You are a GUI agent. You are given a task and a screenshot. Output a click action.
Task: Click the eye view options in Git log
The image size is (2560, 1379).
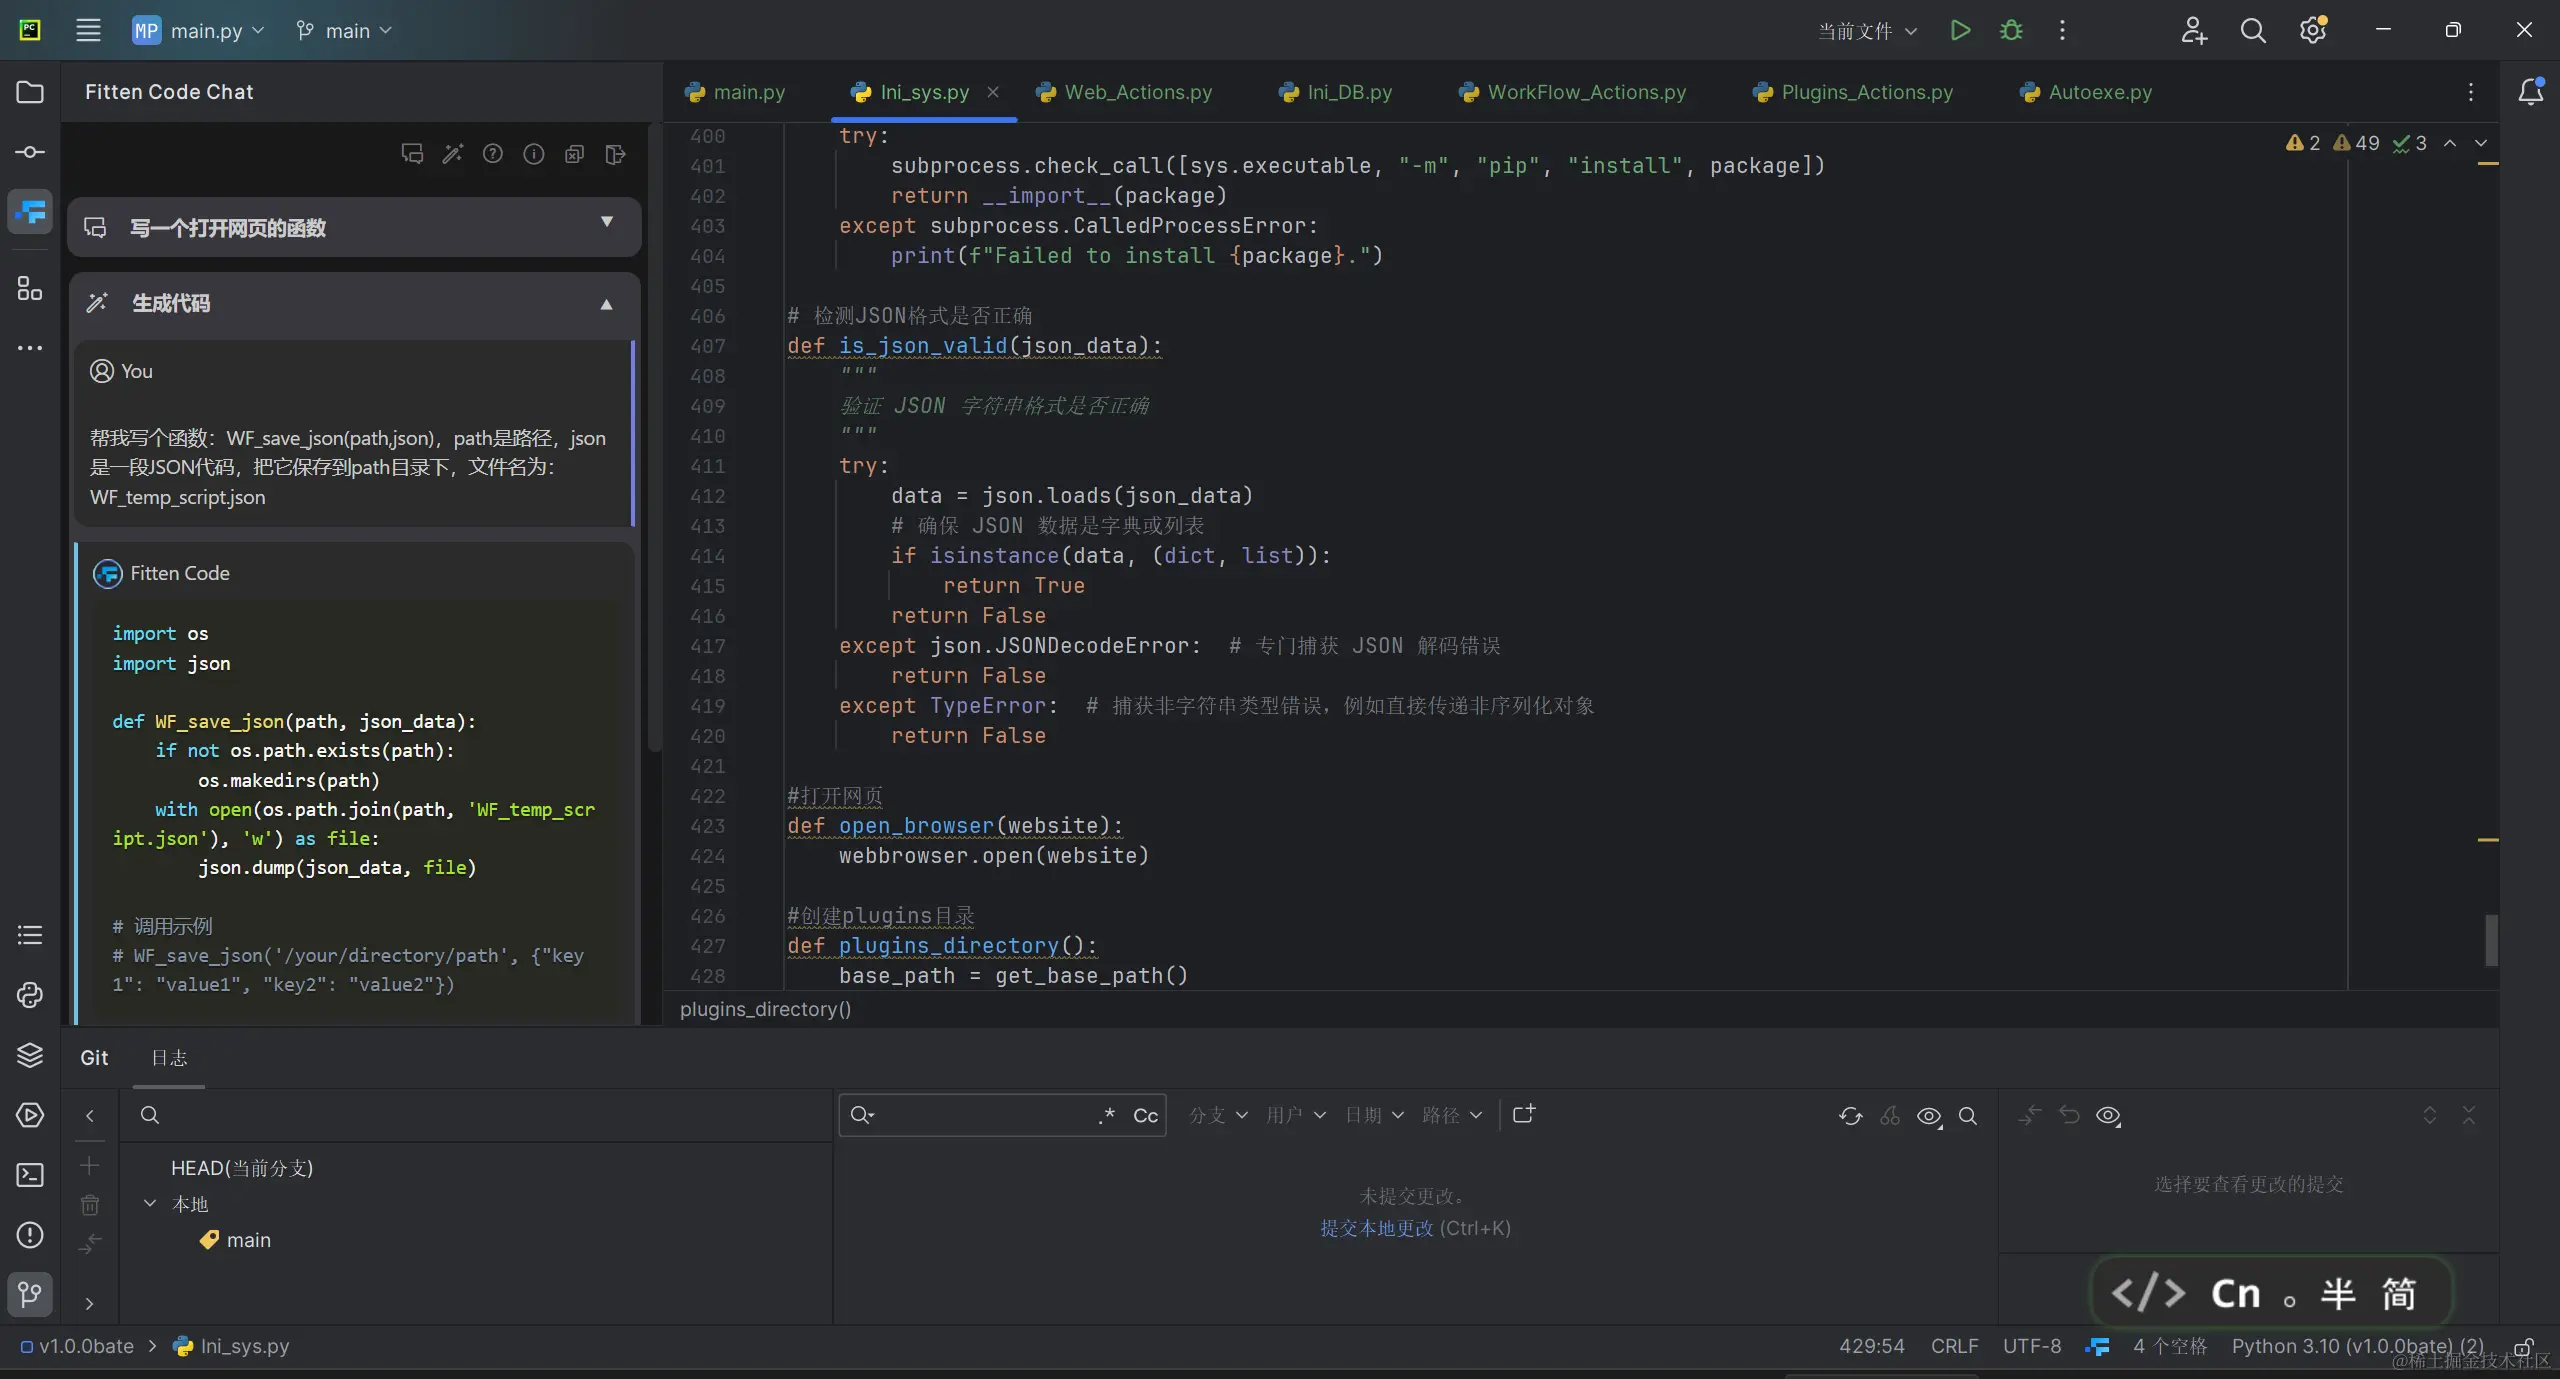(1929, 1116)
